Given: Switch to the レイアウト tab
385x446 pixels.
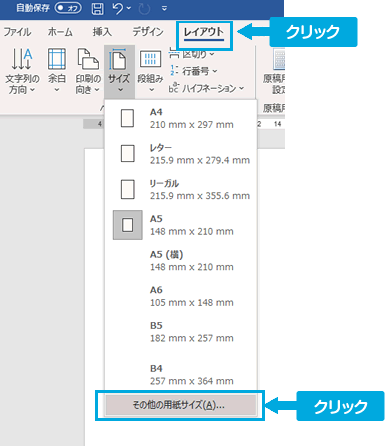Looking at the screenshot, I should [204, 33].
